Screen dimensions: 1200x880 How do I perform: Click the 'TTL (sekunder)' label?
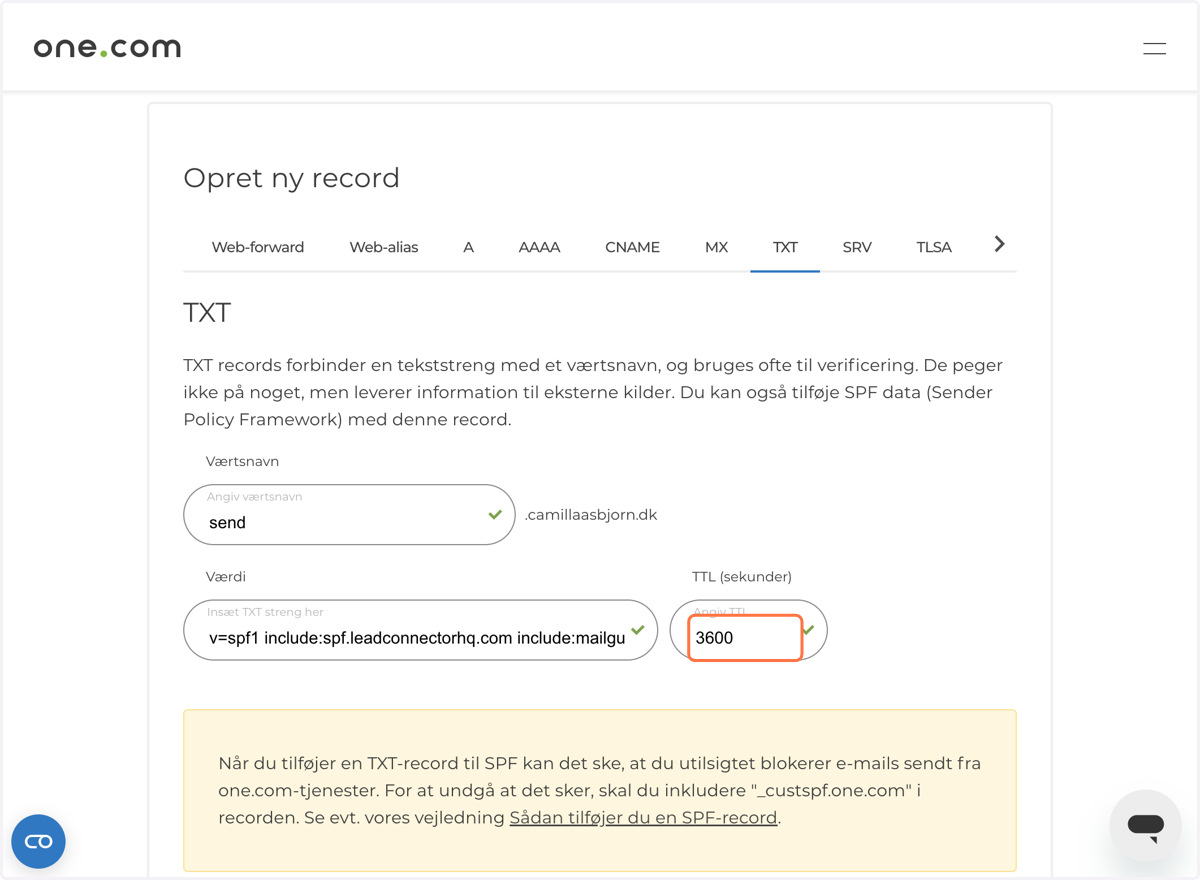click(742, 576)
